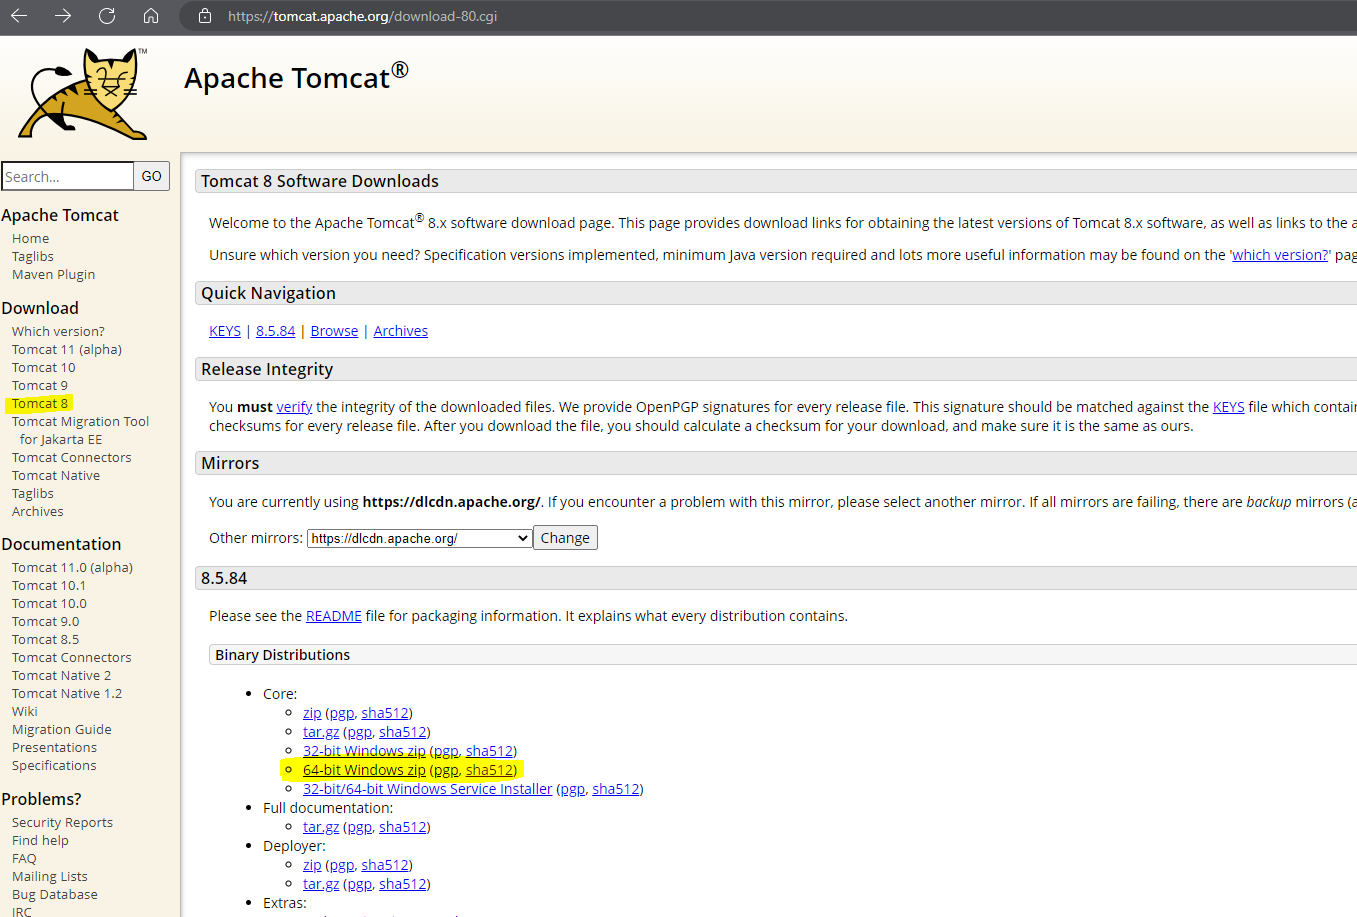Open Taglibs under Apache Tomcat section
The width and height of the screenshot is (1357, 917).
coord(33,256)
